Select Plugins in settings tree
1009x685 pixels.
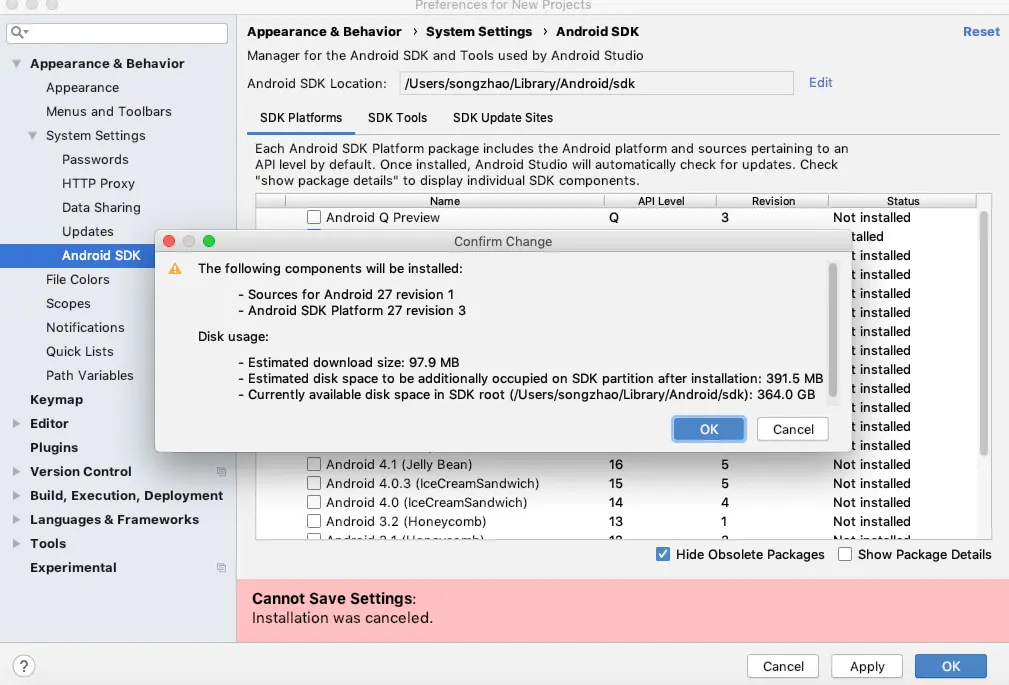click(x=54, y=447)
